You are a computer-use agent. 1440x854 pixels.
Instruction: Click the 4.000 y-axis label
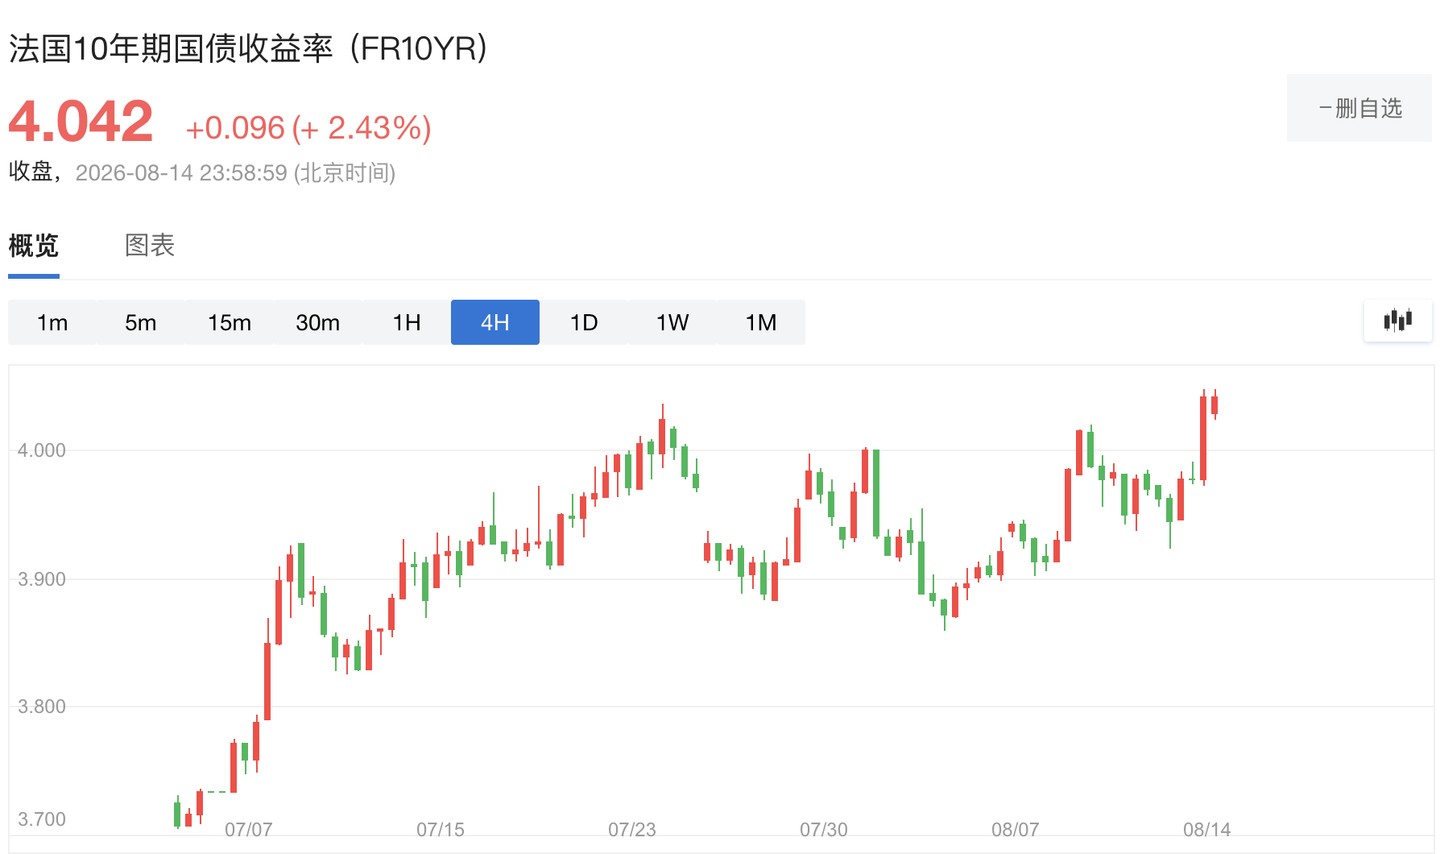pos(42,450)
